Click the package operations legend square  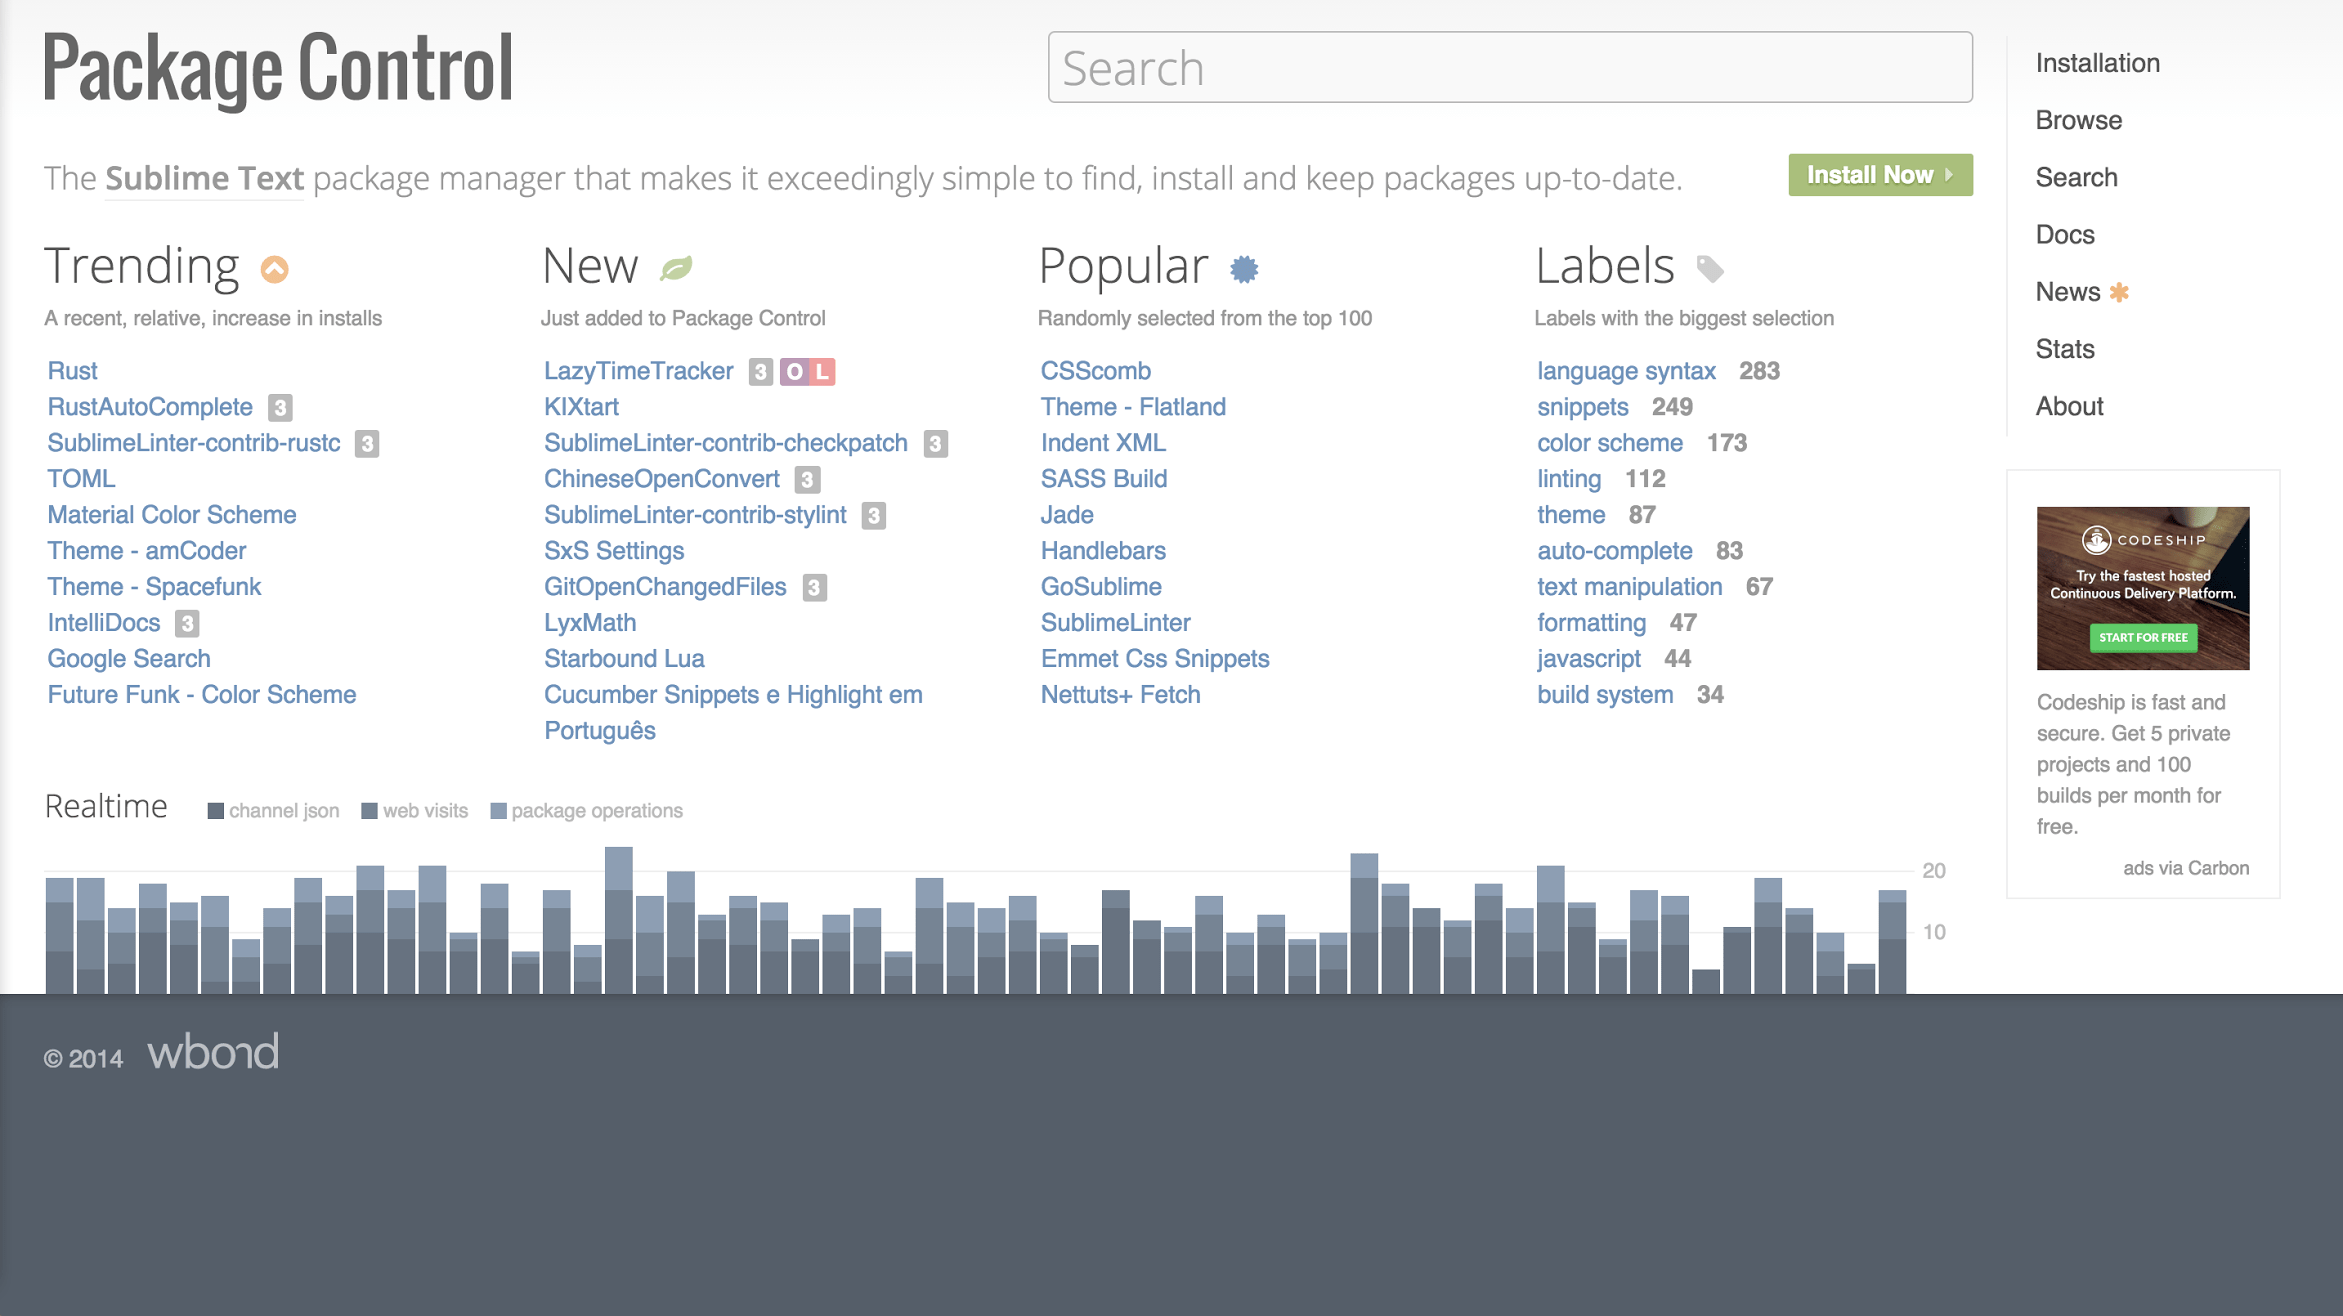click(x=498, y=811)
